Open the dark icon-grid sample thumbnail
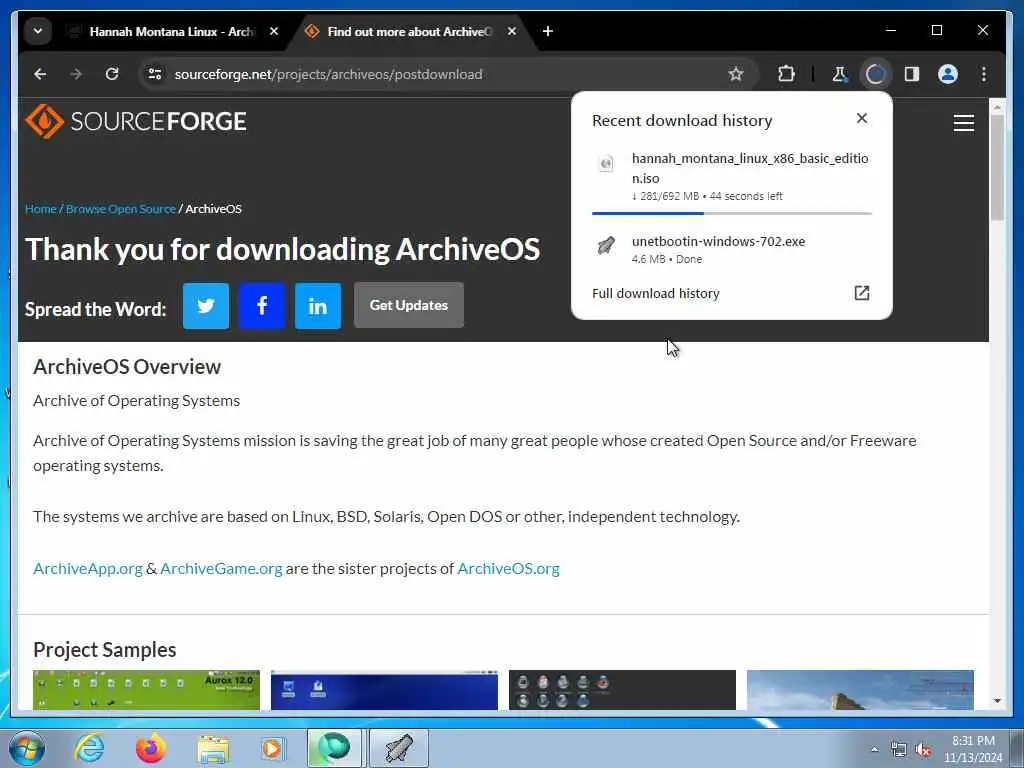This screenshot has width=1024, height=768. (x=622, y=690)
